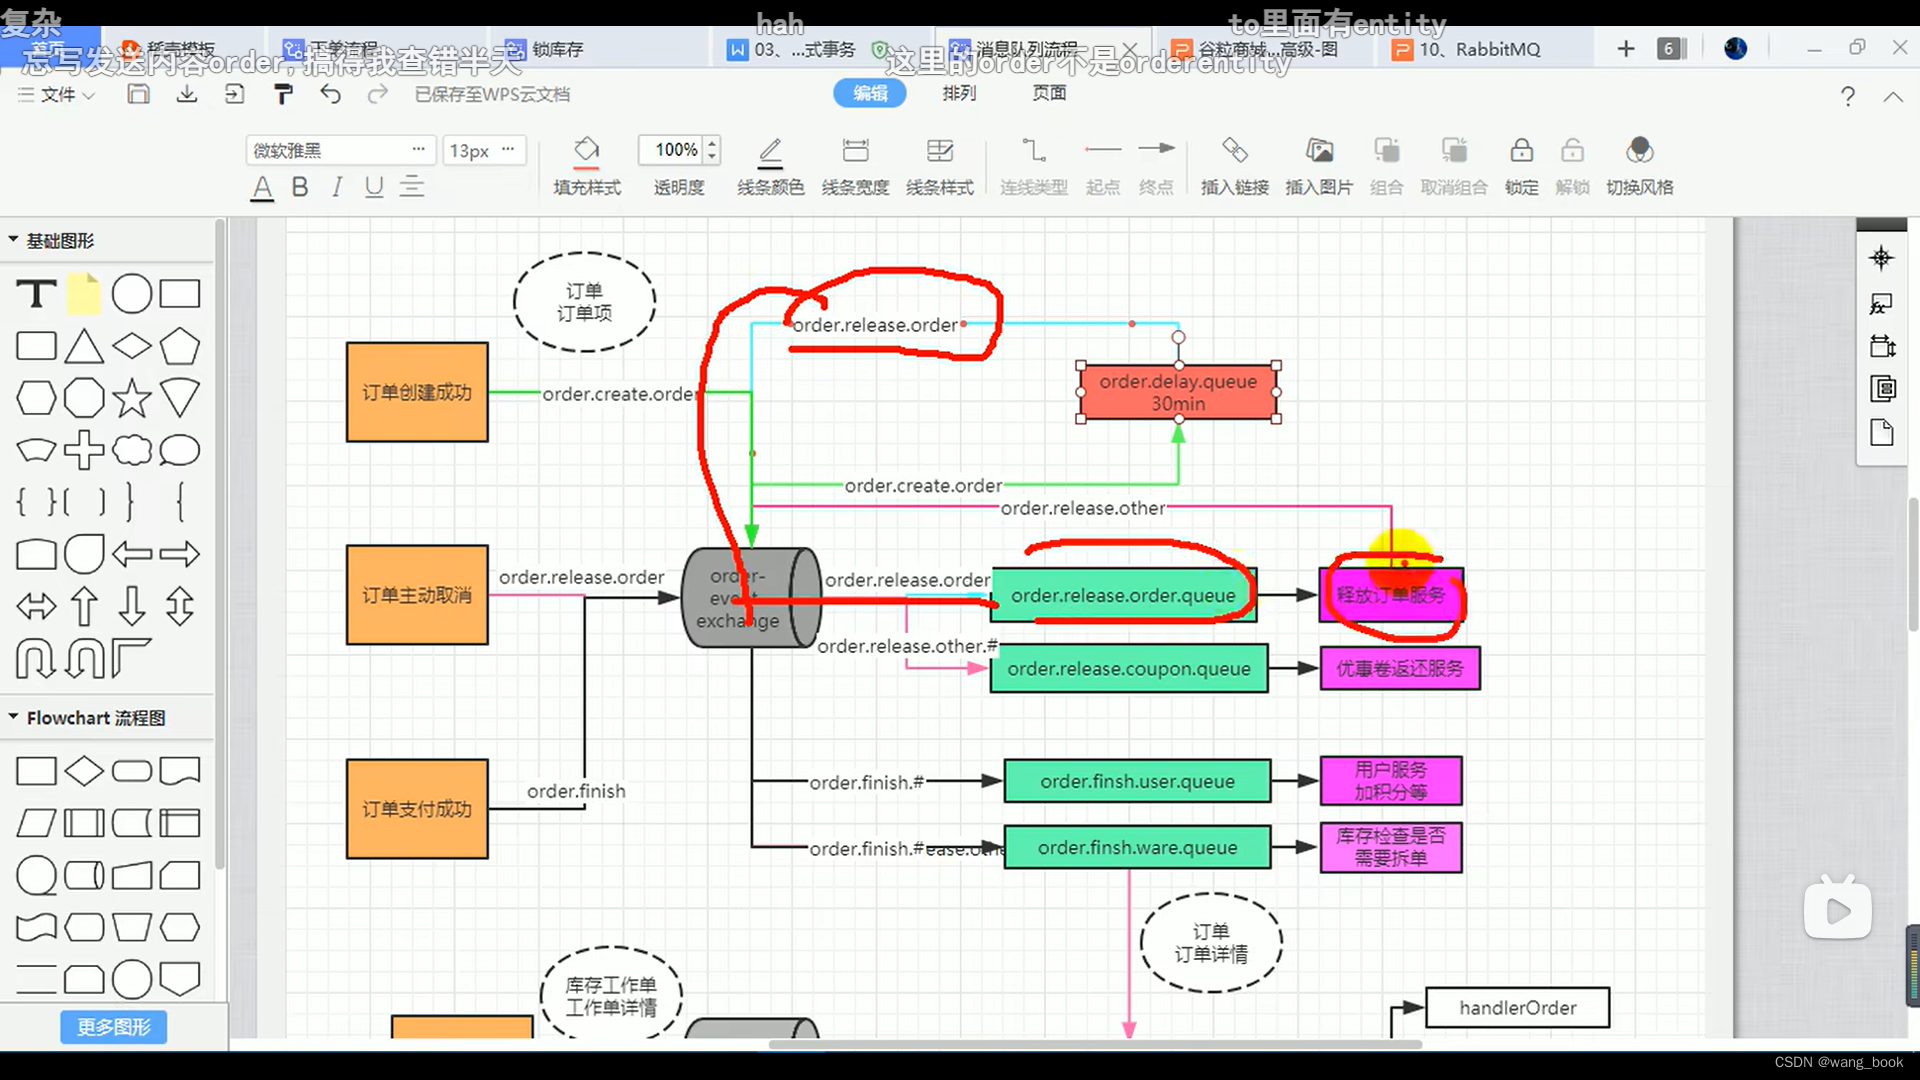Select the Text shape tool
This screenshot has width=1920, height=1080.
(36, 294)
